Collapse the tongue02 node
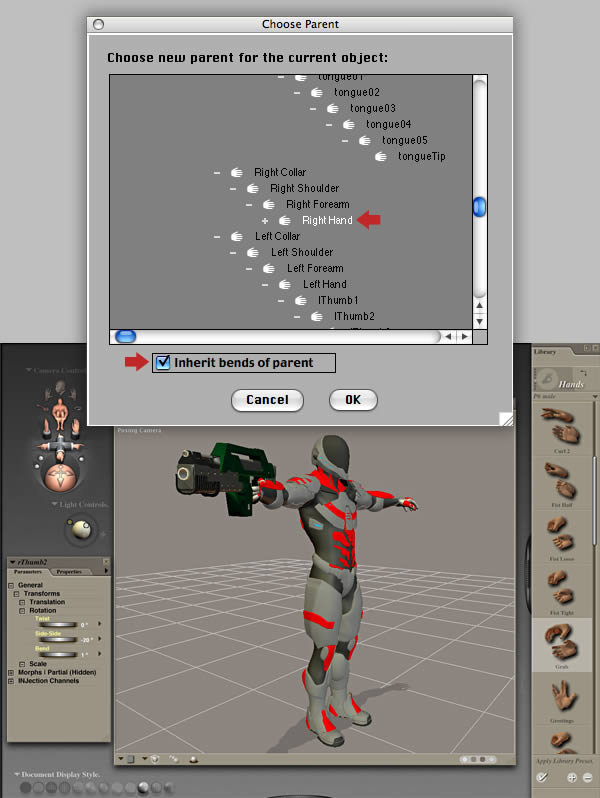 pos(297,93)
